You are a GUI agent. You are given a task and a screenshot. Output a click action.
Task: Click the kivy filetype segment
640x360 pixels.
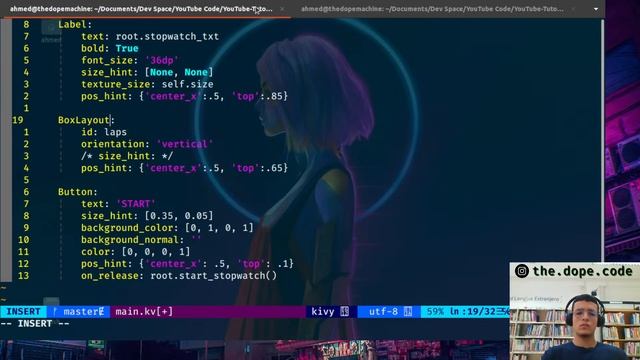330,311
